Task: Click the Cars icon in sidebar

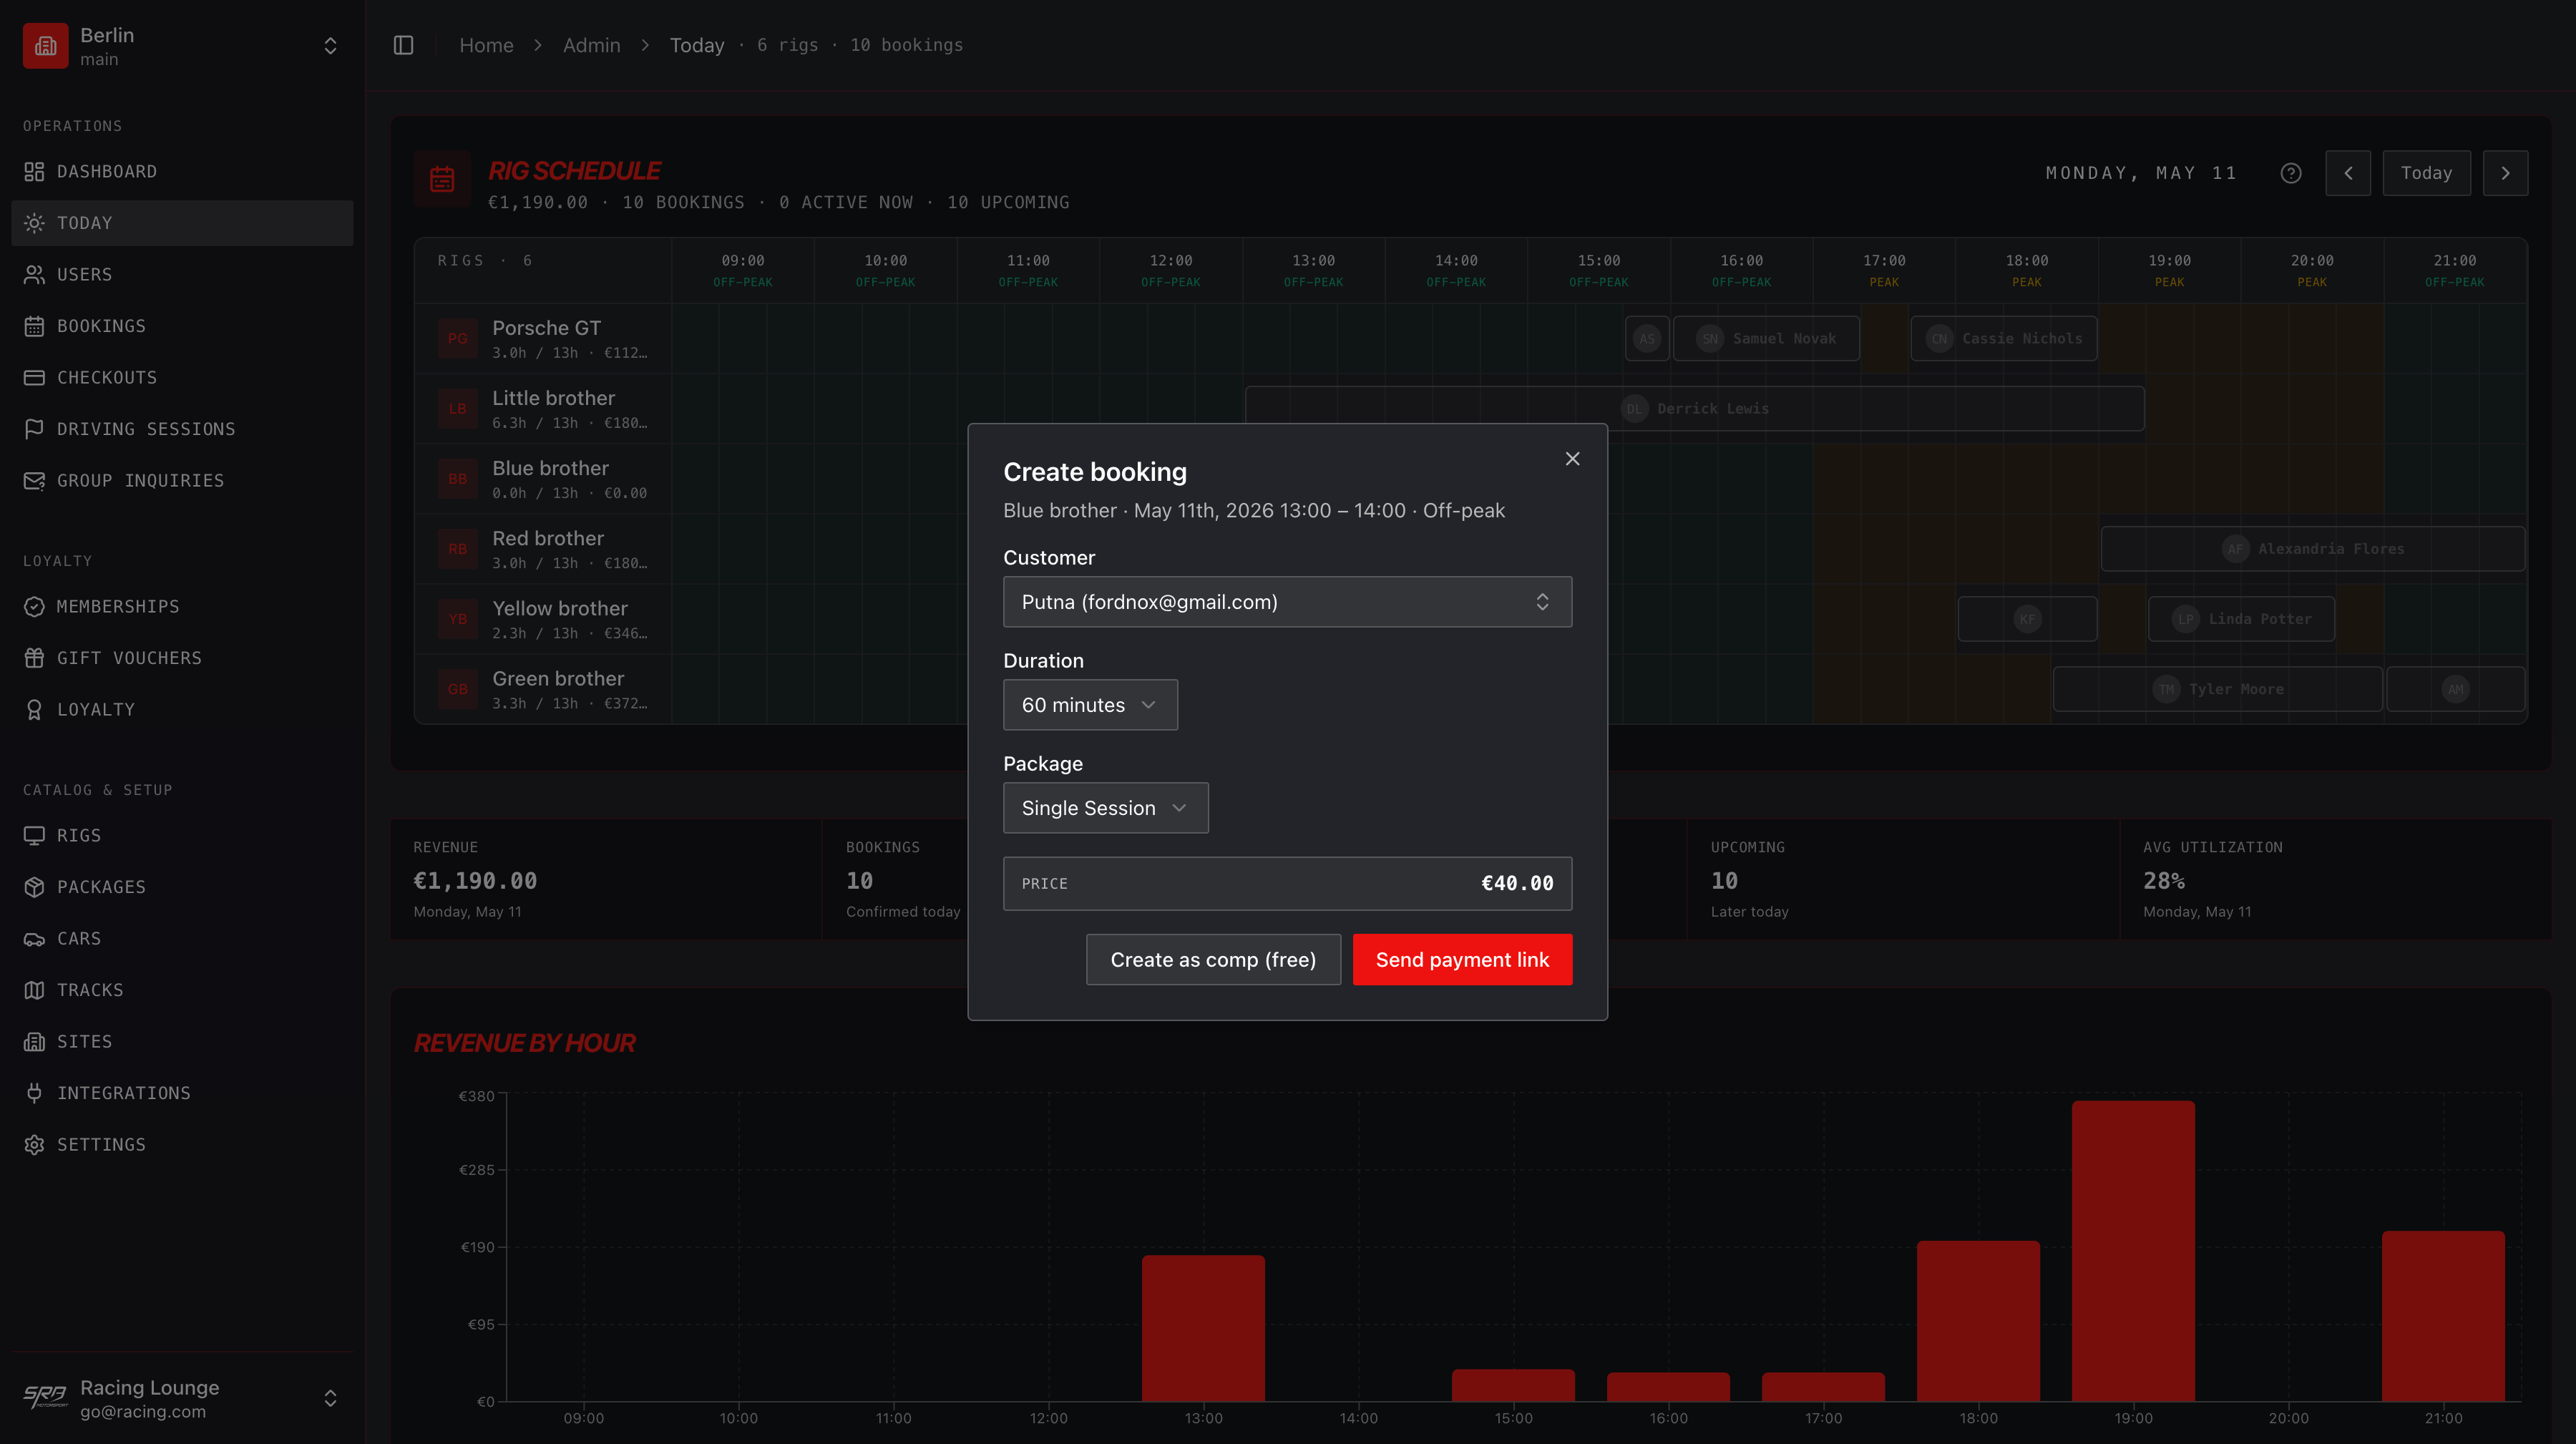Action: (34, 939)
